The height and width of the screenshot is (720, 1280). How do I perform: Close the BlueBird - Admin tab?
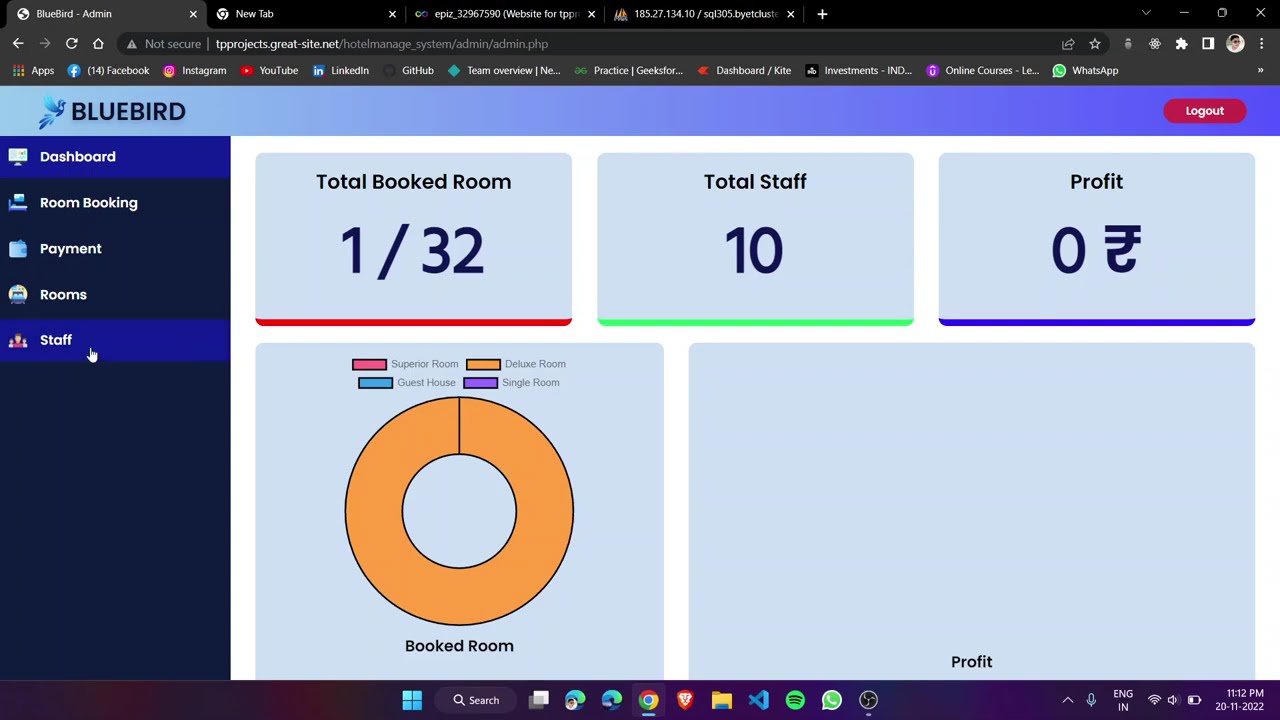coord(193,14)
